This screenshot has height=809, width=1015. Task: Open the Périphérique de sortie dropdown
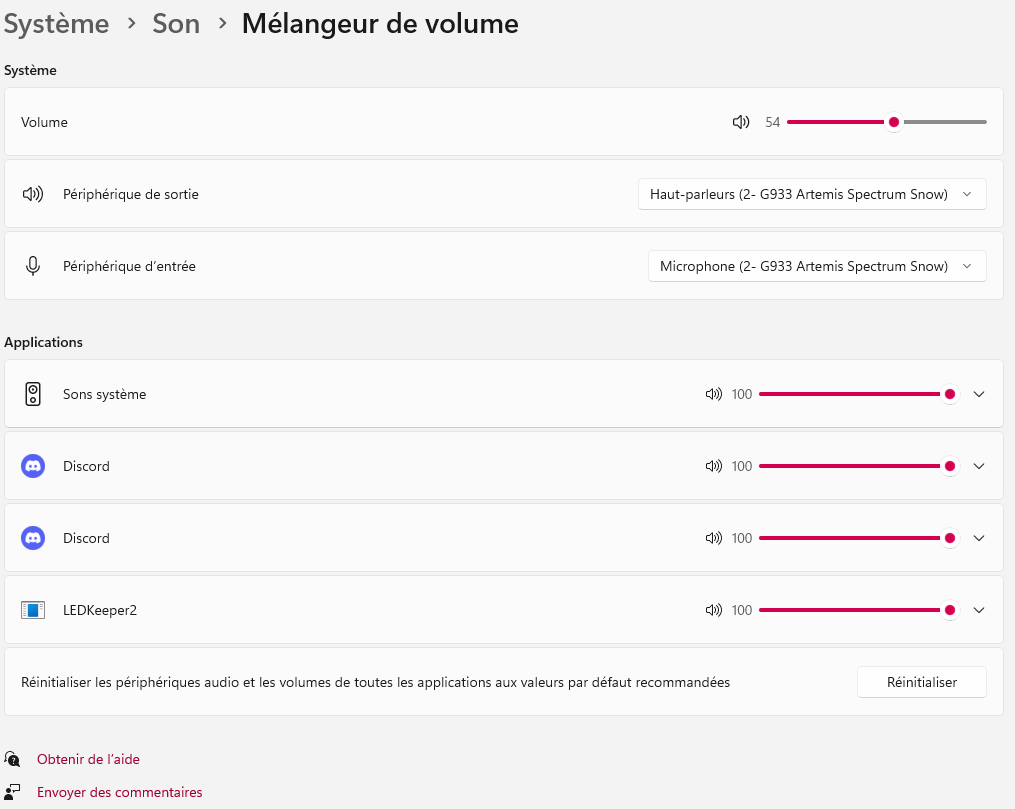[x=812, y=194]
